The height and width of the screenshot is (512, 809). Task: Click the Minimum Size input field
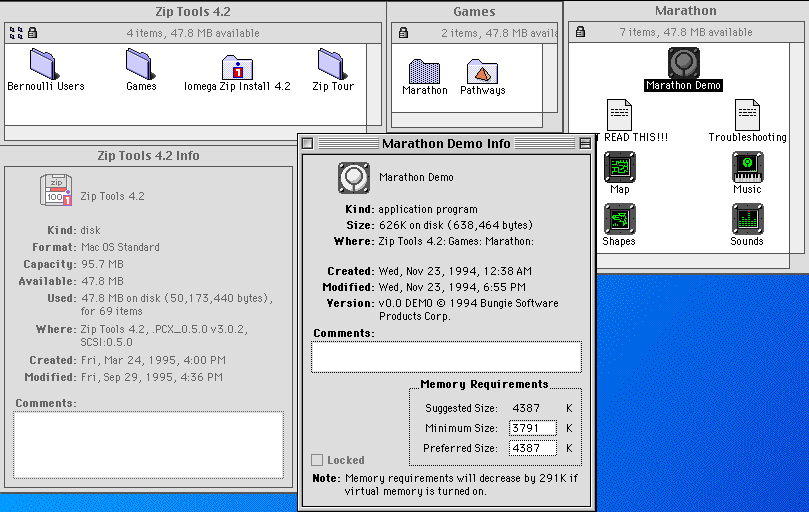[x=532, y=428]
